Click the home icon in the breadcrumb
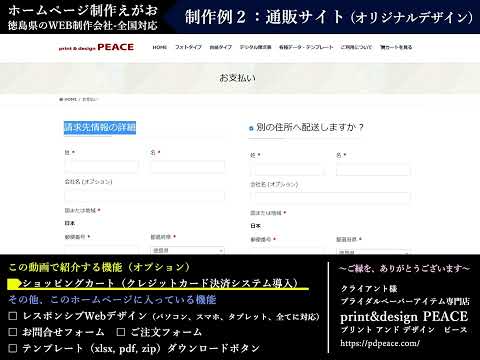The width and height of the screenshot is (480, 360). point(61,99)
